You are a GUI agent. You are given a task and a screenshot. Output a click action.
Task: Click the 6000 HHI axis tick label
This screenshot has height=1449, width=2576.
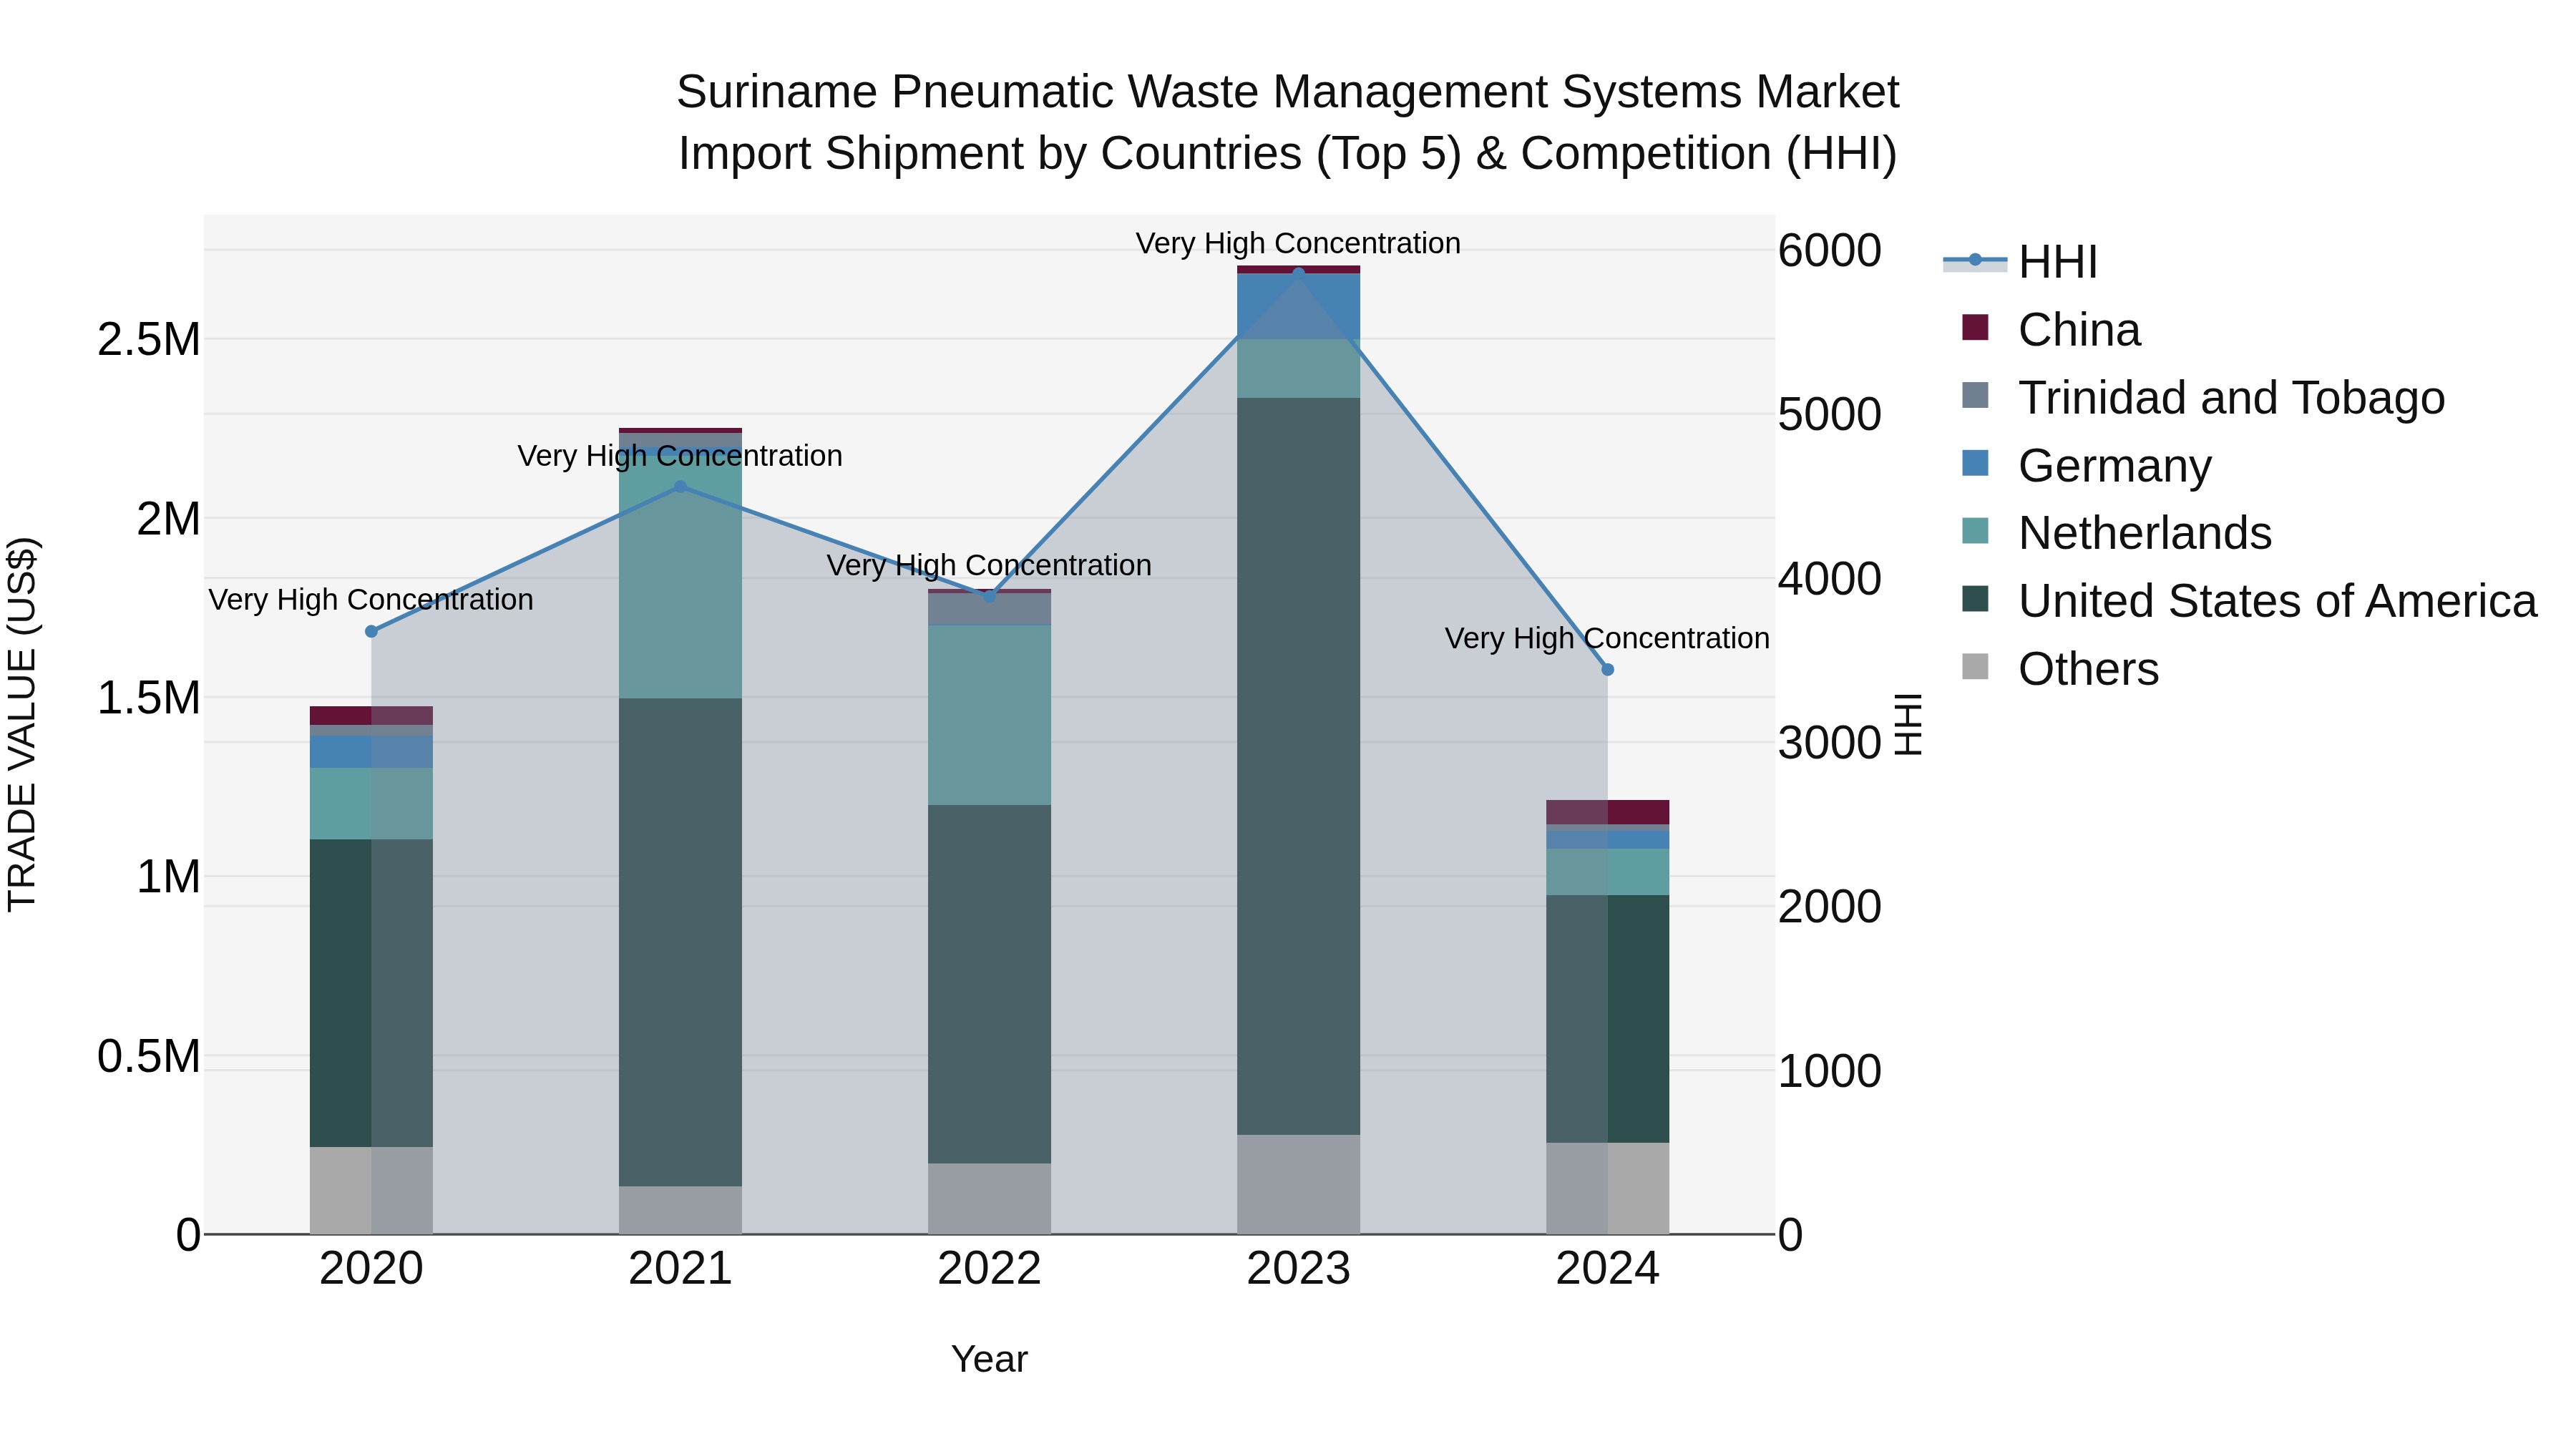[x=1830, y=250]
